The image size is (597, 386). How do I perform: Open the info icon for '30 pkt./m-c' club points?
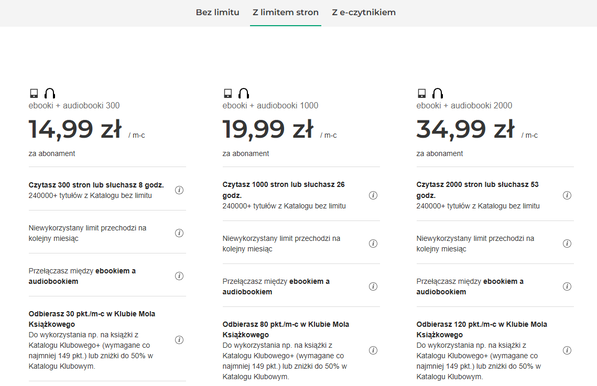pyautogui.click(x=179, y=340)
